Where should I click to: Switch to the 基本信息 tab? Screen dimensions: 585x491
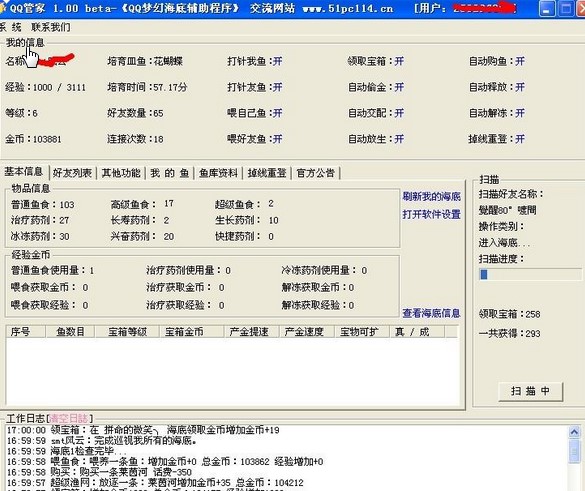24,172
